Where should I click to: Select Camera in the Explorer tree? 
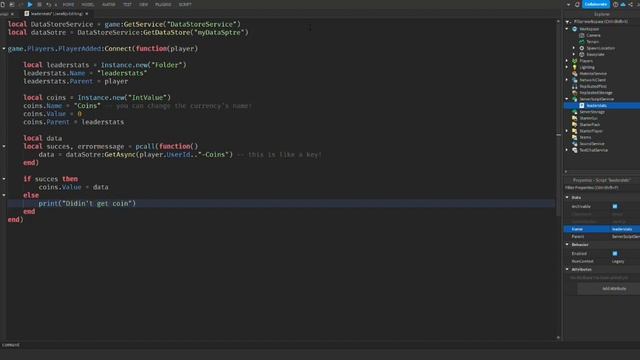pyautogui.click(x=593, y=36)
